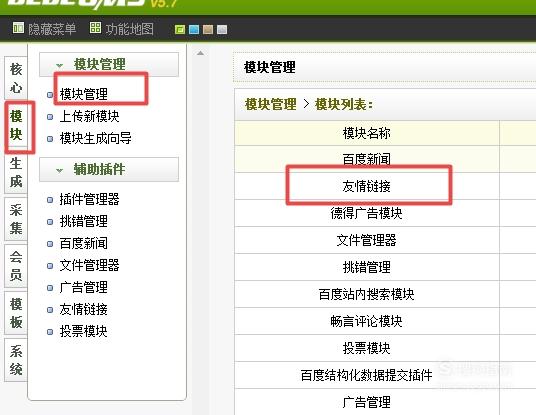Open the 系统 side tab

coord(16,360)
